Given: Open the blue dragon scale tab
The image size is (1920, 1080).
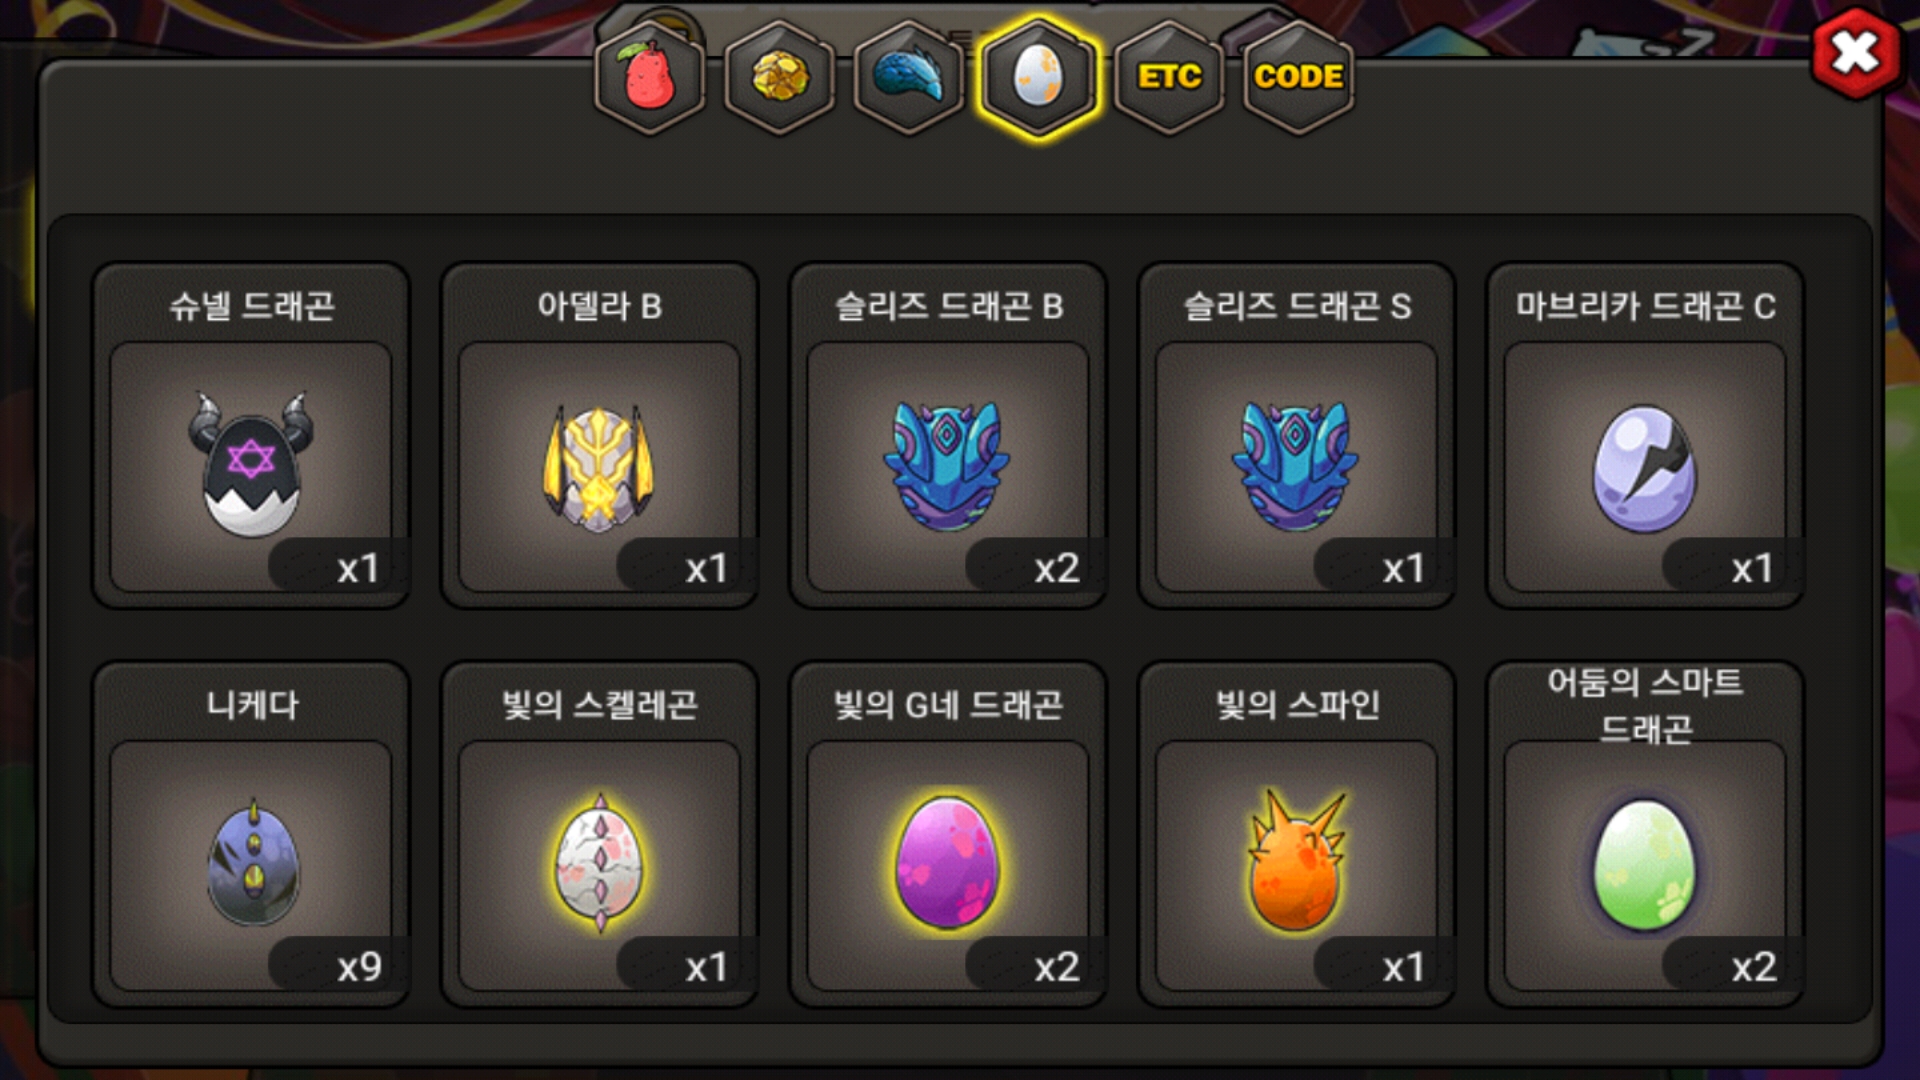Looking at the screenshot, I should point(909,77).
